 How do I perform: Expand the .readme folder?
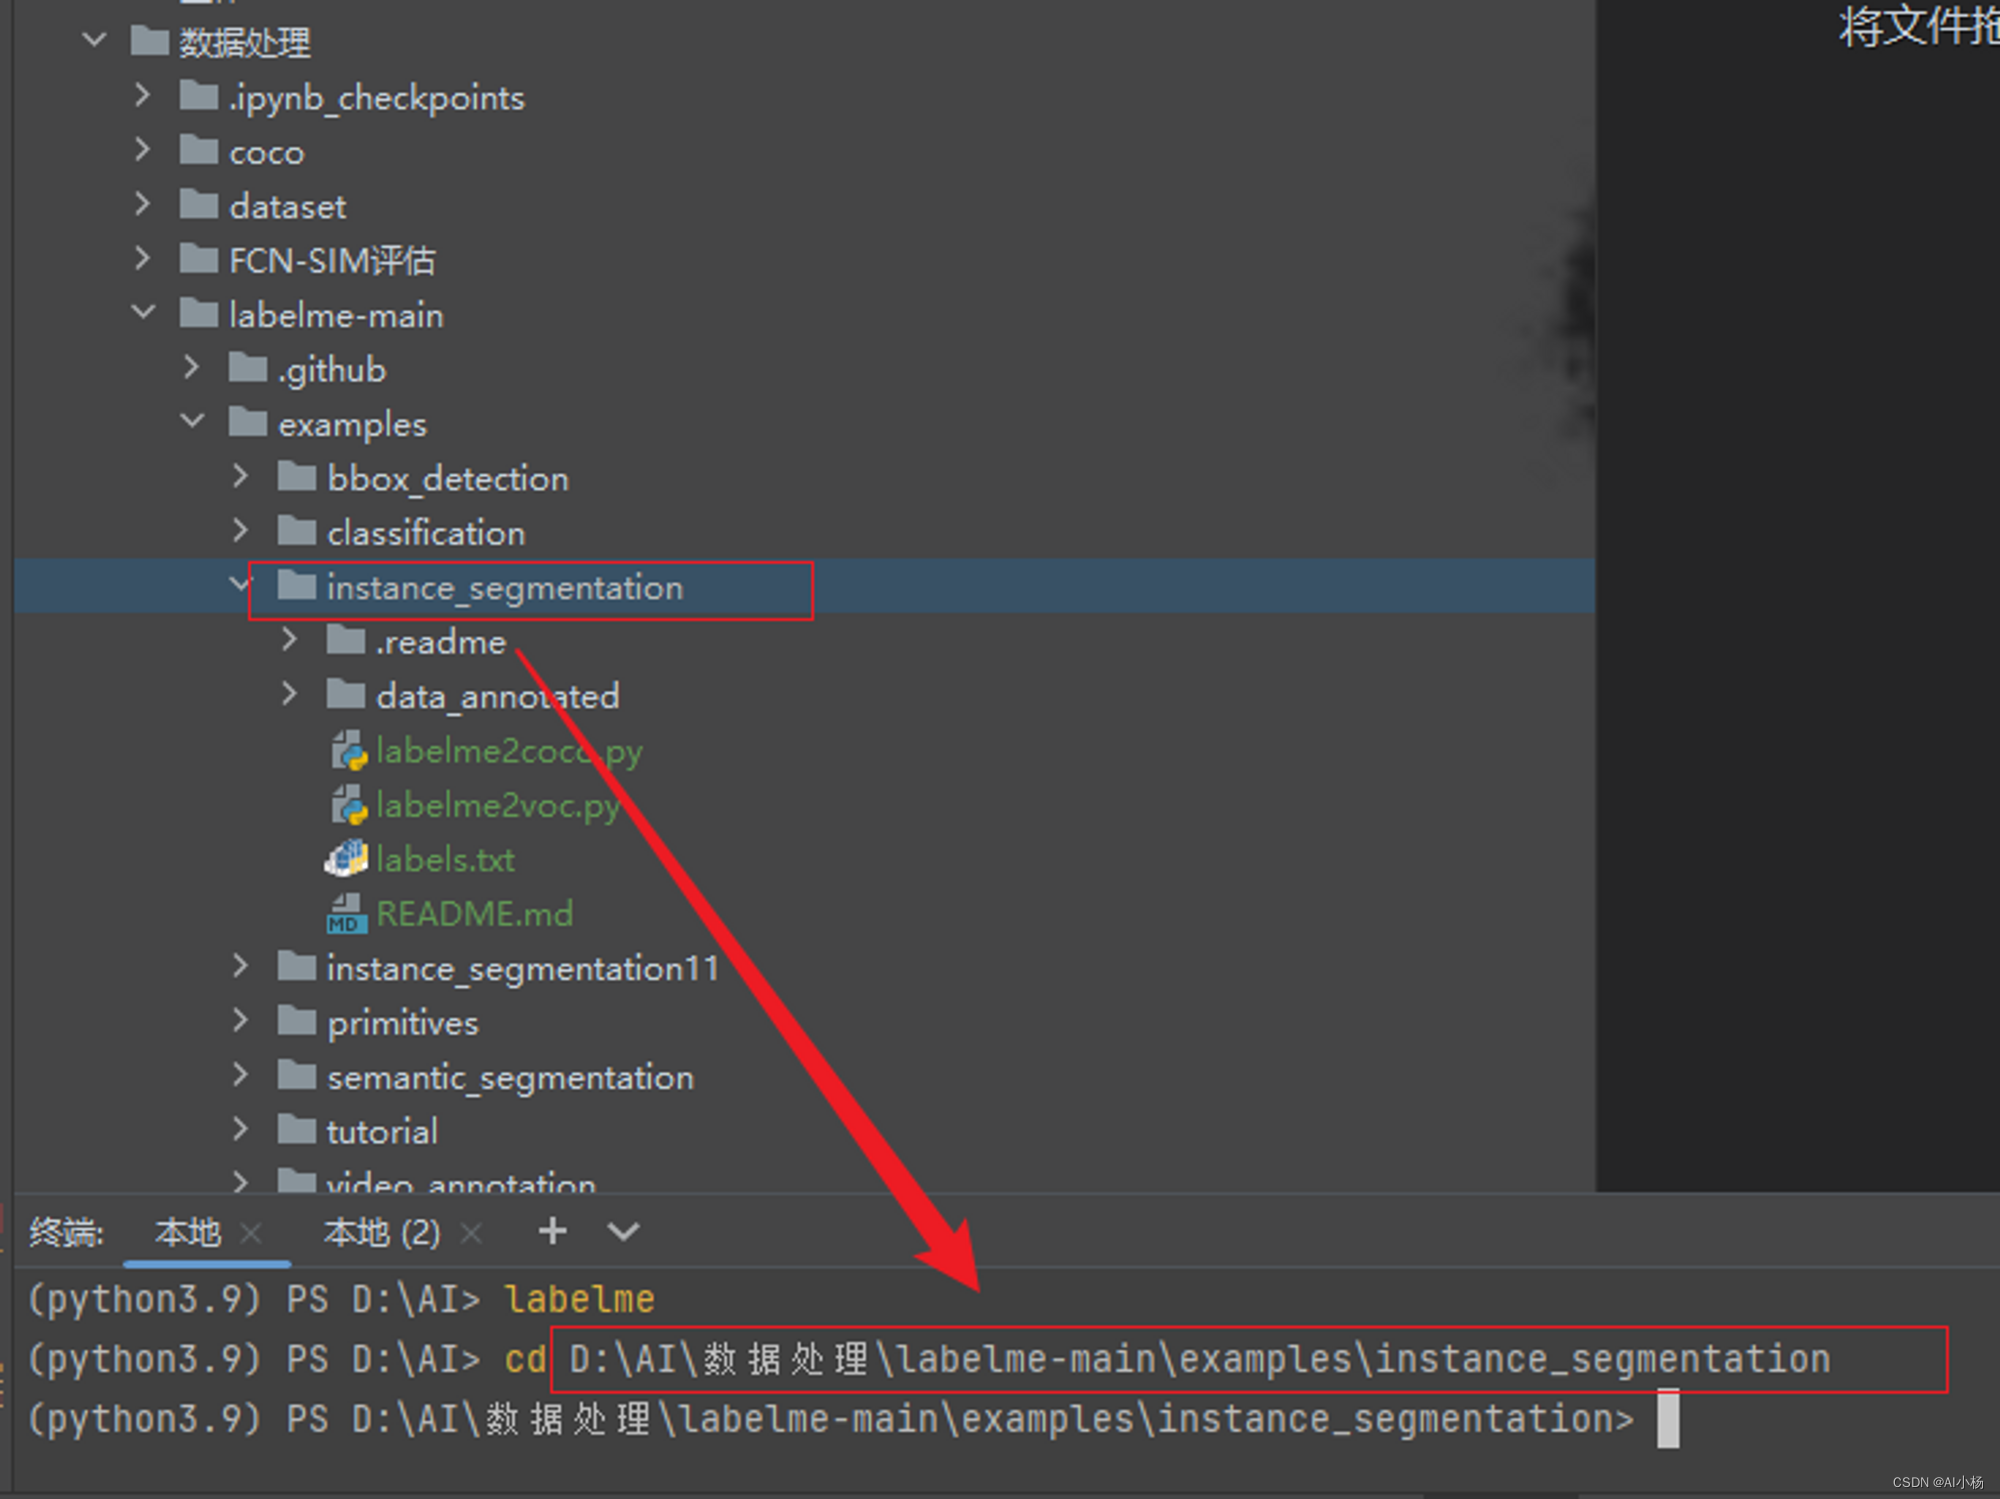[289, 639]
